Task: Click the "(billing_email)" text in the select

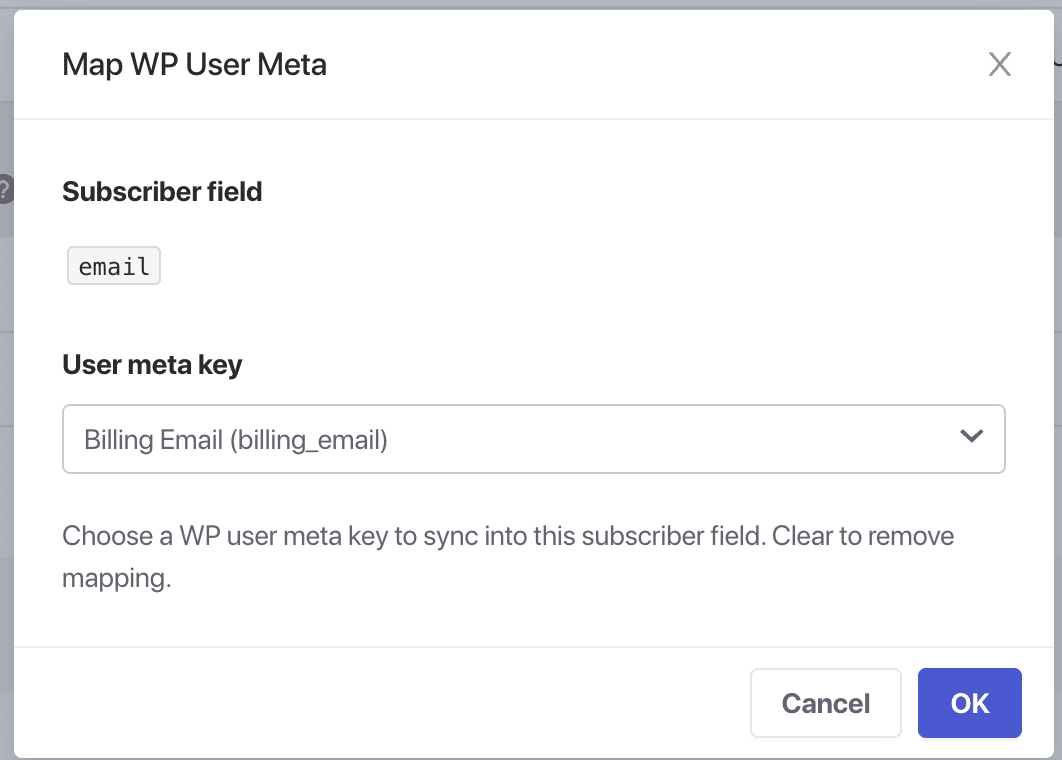Action: pyautogui.click(x=308, y=439)
